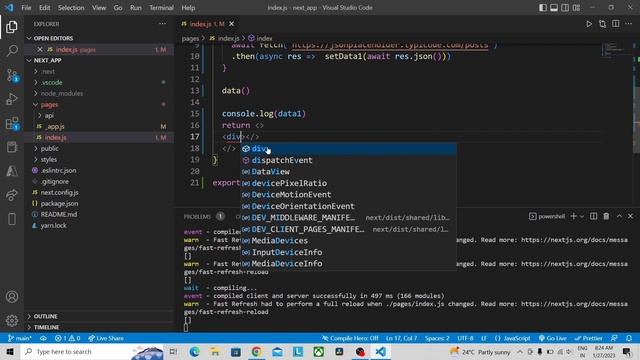The height and width of the screenshot is (360, 640).
Task: Choose dispatchEvent from suggestions list
Action: point(348,160)
